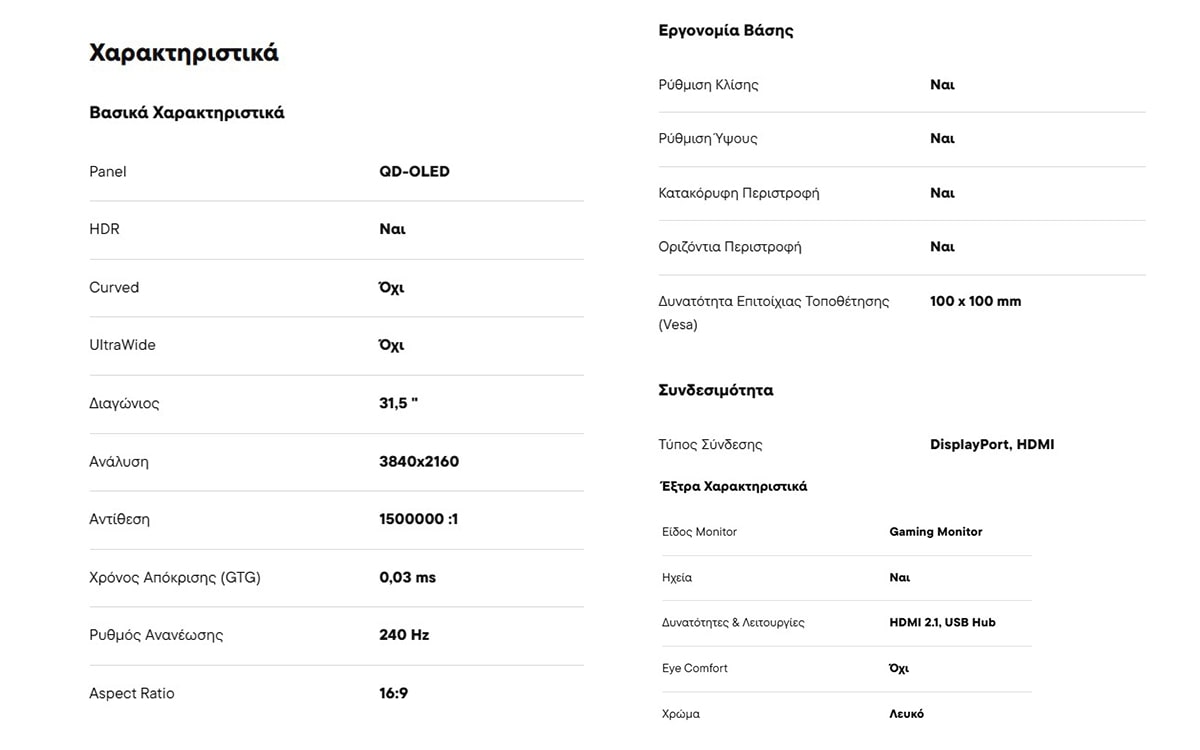Click the 16:9 aspect ratio value
1200x750 pixels.
(x=393, y=694)
